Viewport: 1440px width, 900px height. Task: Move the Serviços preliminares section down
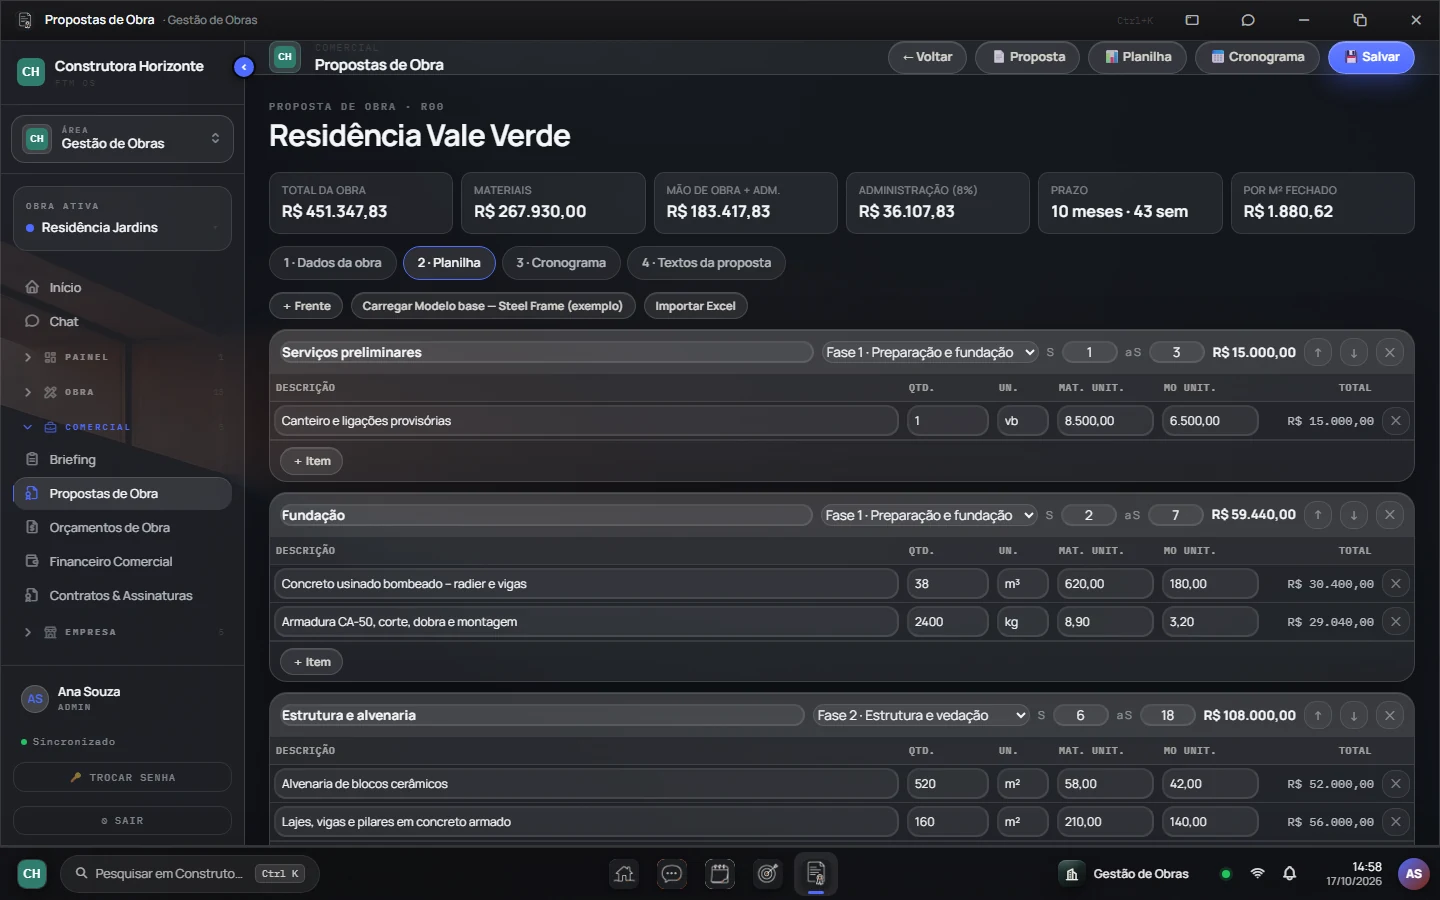point(1354,352)
